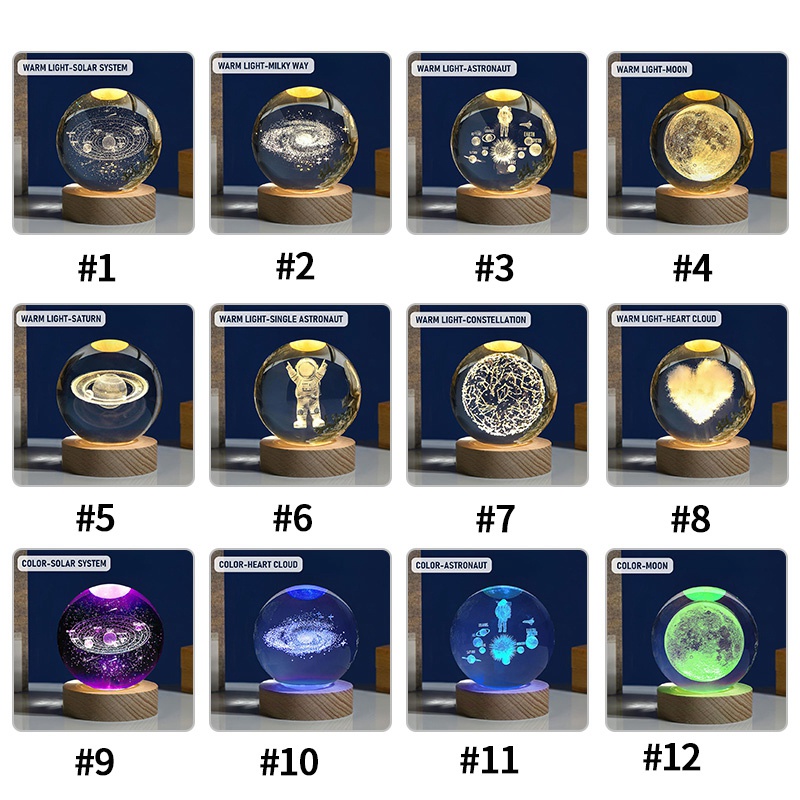Click the #12 option number label

(x=672, y=757)
